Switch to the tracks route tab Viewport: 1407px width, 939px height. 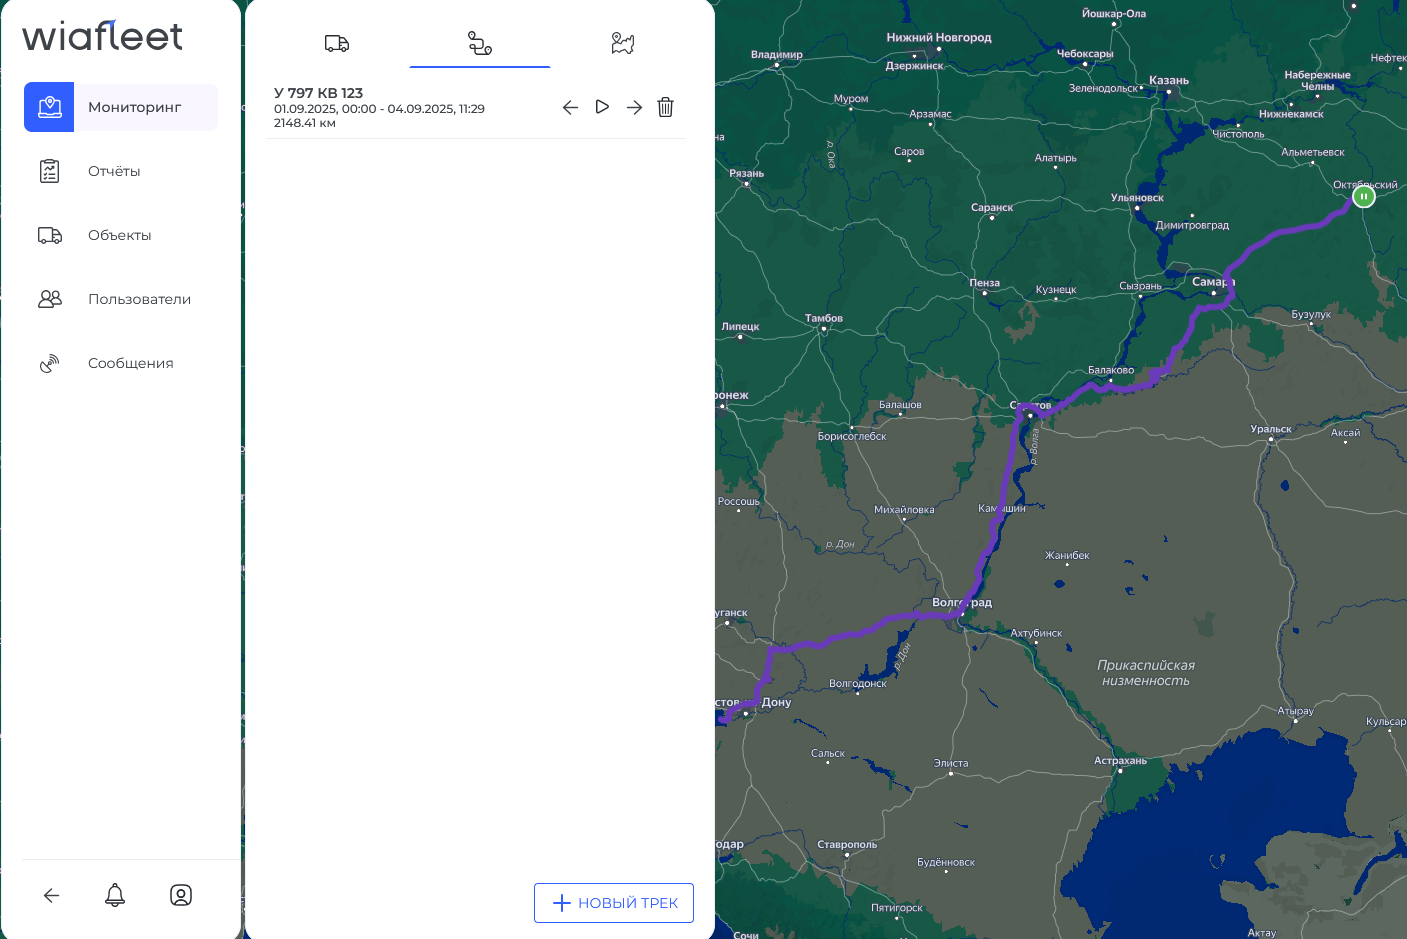(x=480, y=43)
